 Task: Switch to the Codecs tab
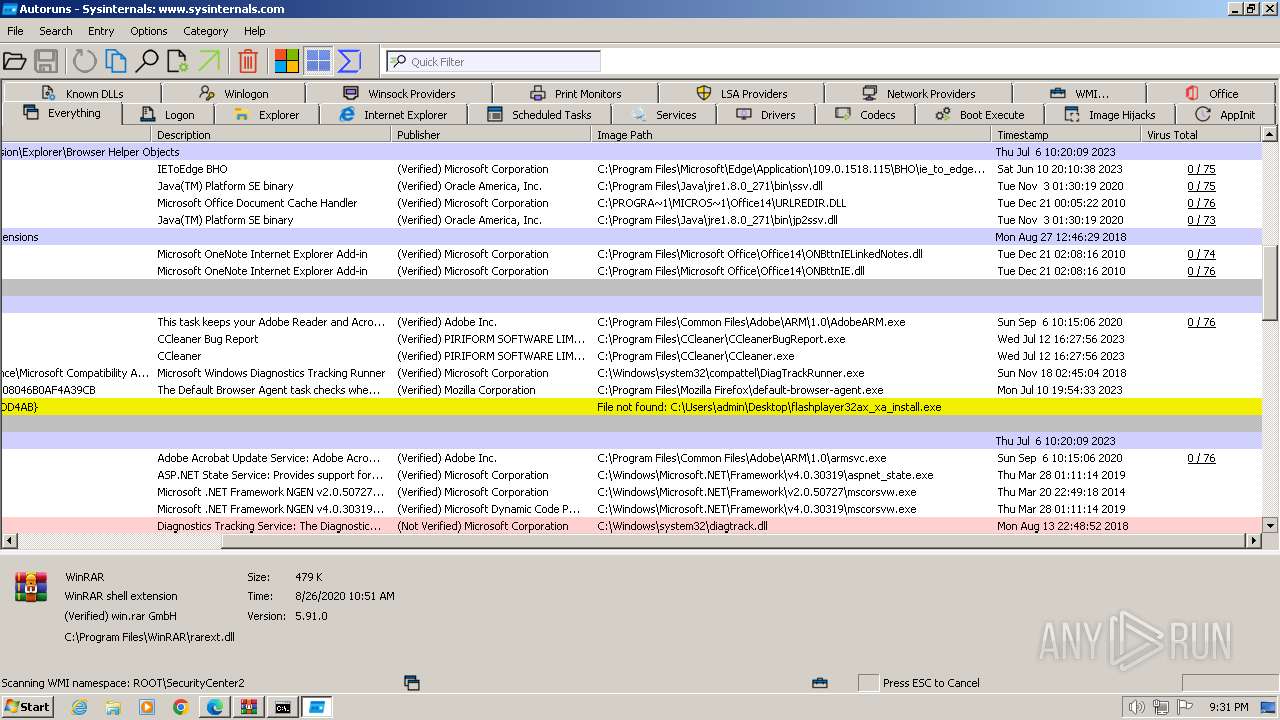coord(865,114)
